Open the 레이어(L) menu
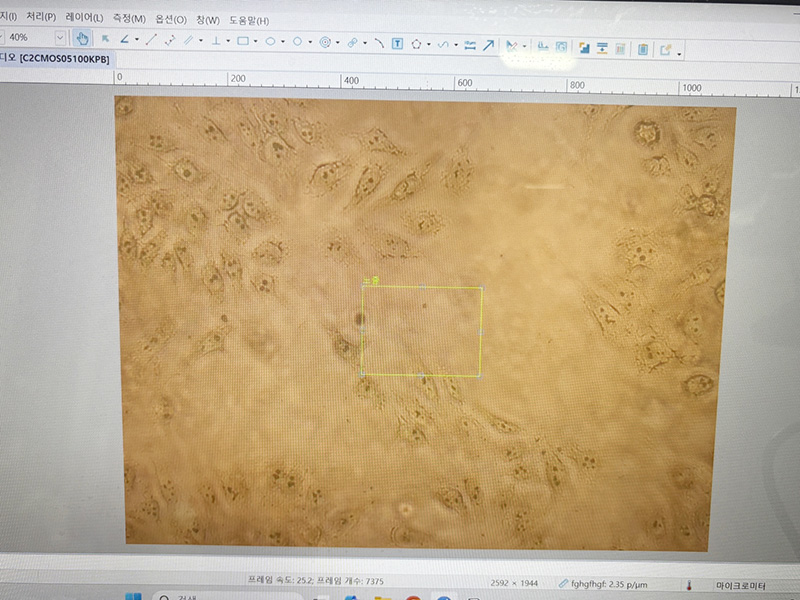 tap(84, 19)
